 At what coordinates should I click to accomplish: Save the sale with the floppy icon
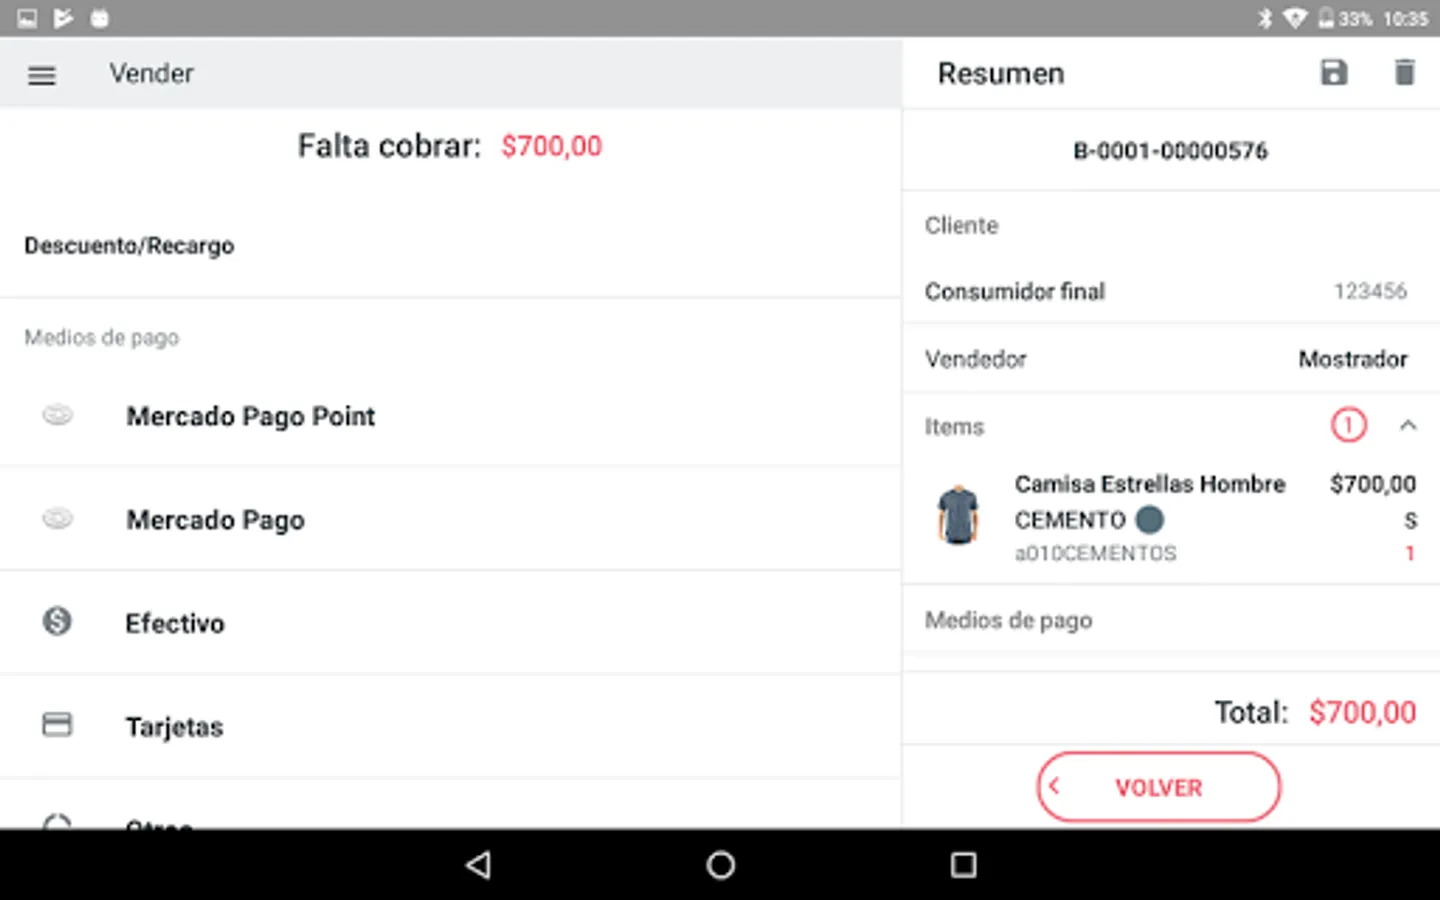[x=1334, y=73]
